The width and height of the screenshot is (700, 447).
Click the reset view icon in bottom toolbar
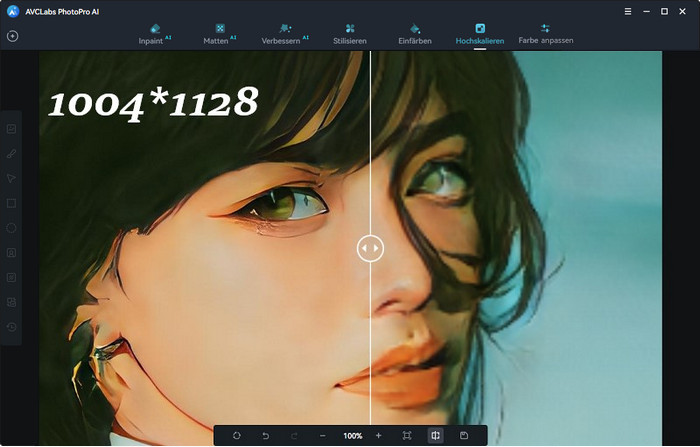237,435
